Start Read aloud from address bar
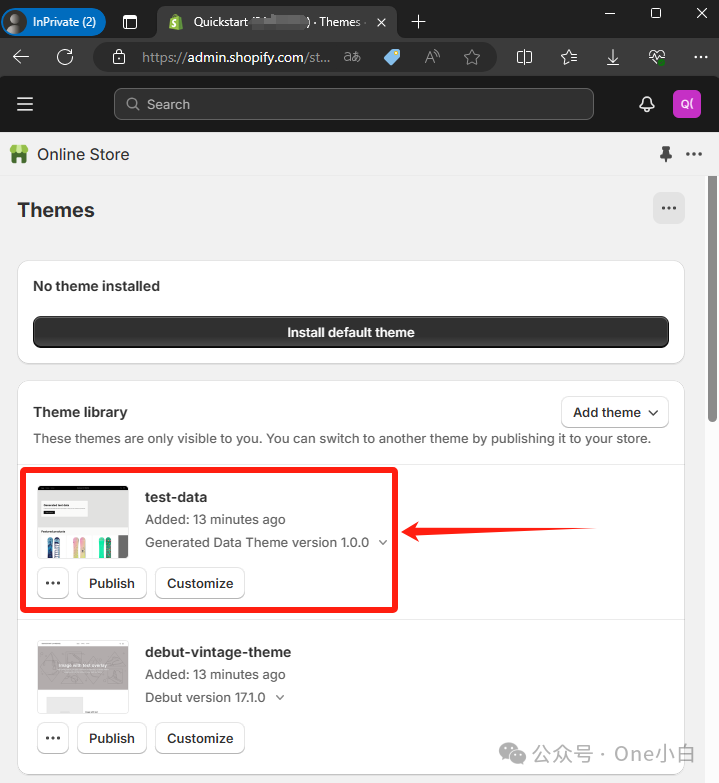 pos(432,57)
